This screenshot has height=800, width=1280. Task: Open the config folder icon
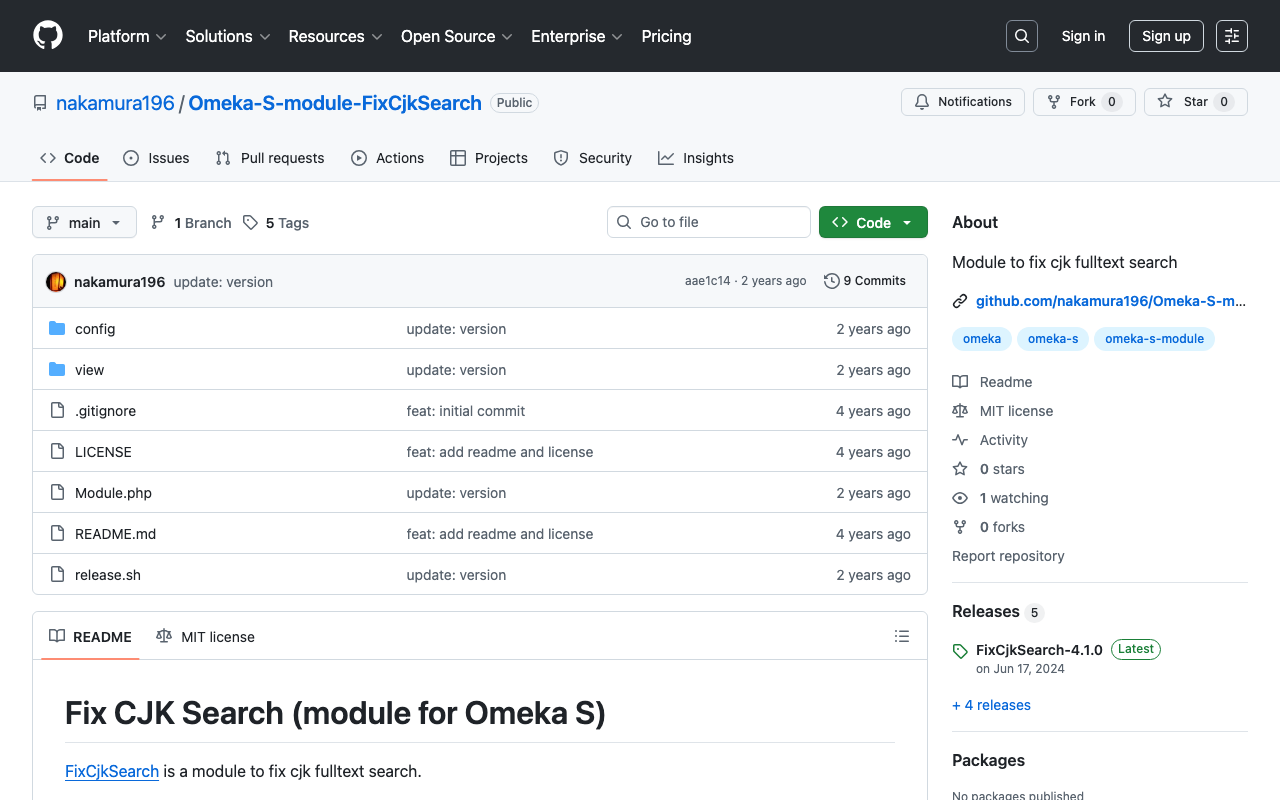click(x=57, y=328)
